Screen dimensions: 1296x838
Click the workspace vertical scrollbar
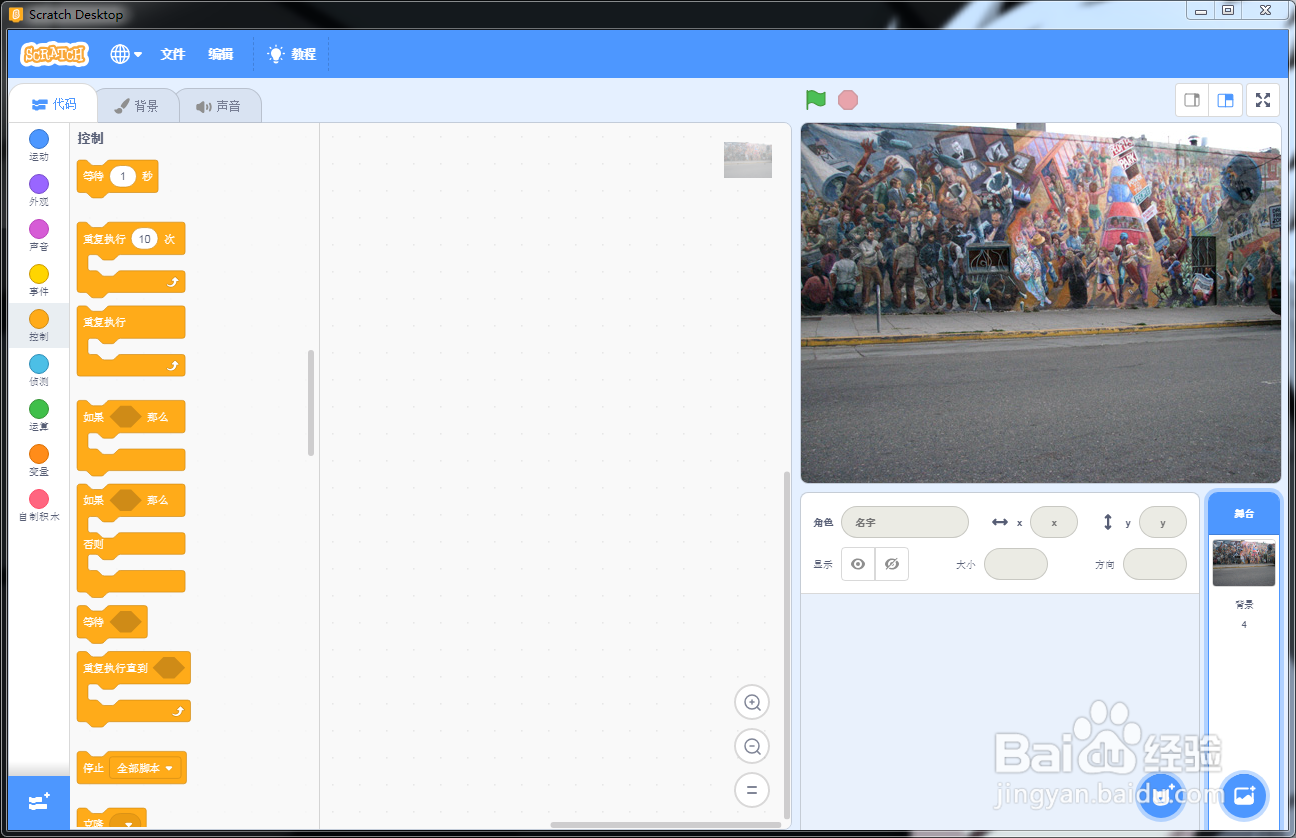point(787,645)
